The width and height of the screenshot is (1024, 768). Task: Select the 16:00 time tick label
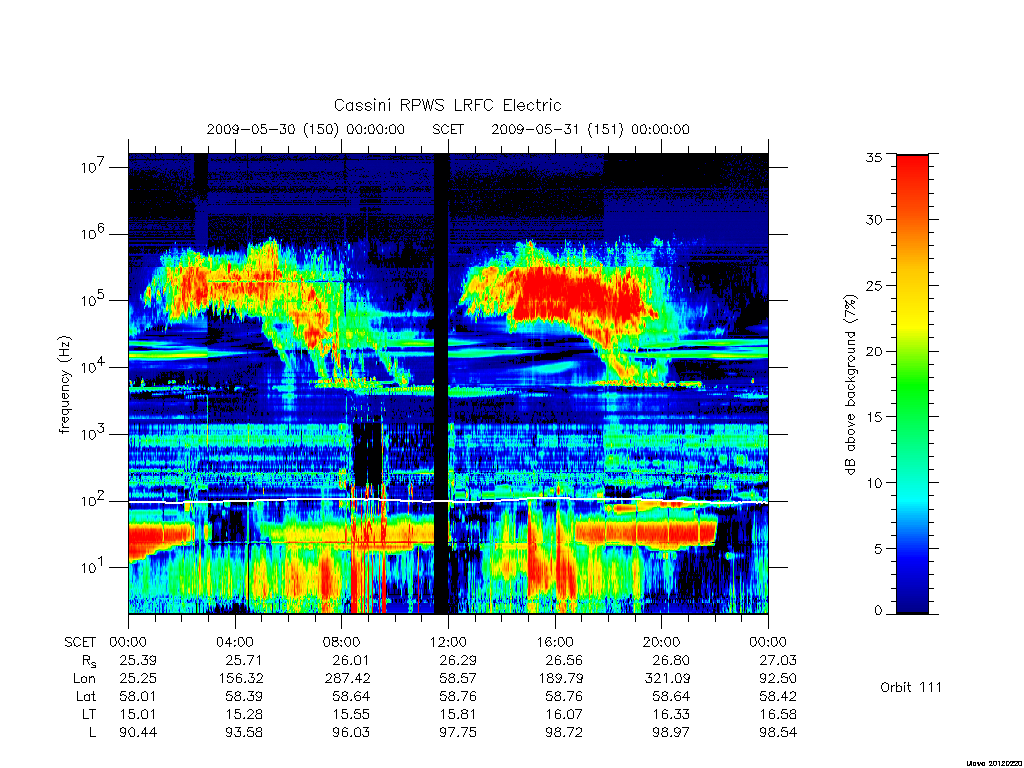click(x=555, y=642)
